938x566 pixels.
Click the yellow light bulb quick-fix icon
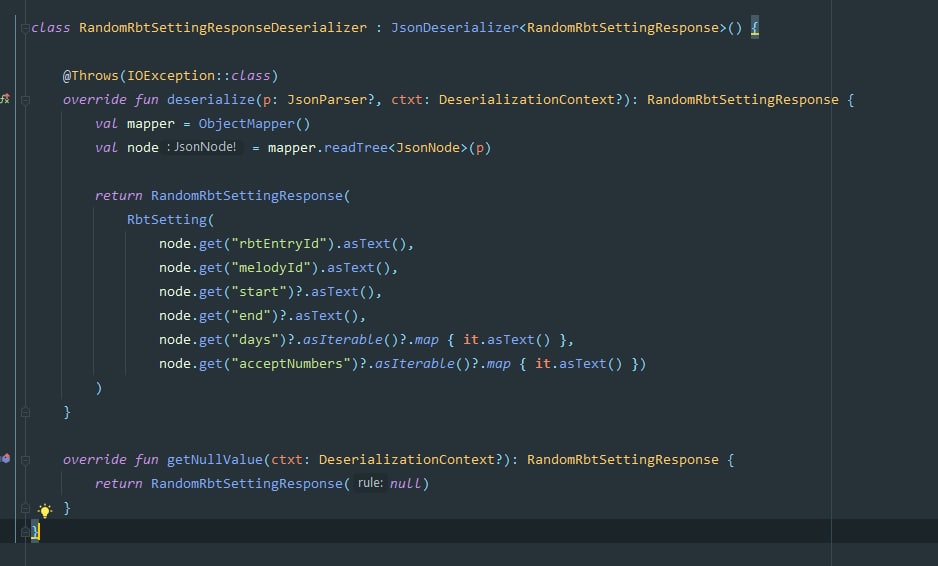click(45, 510)
